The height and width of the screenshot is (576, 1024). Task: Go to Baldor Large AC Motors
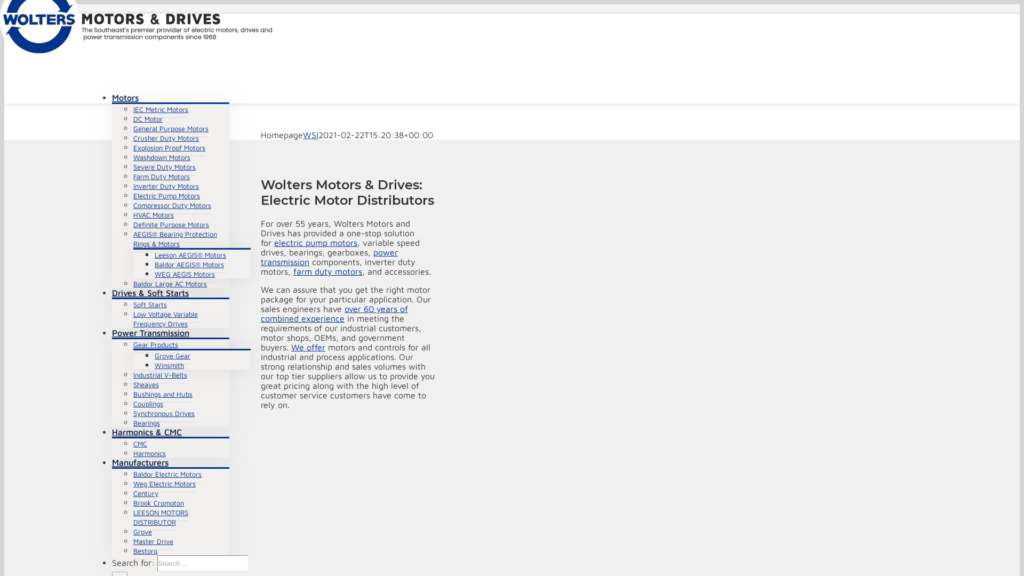click(170, 284)
